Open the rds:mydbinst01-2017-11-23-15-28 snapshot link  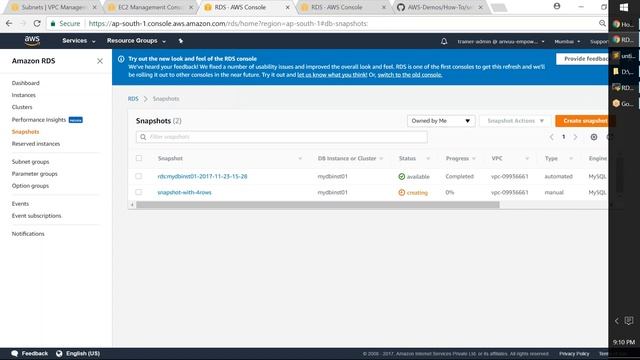(202, 176)
